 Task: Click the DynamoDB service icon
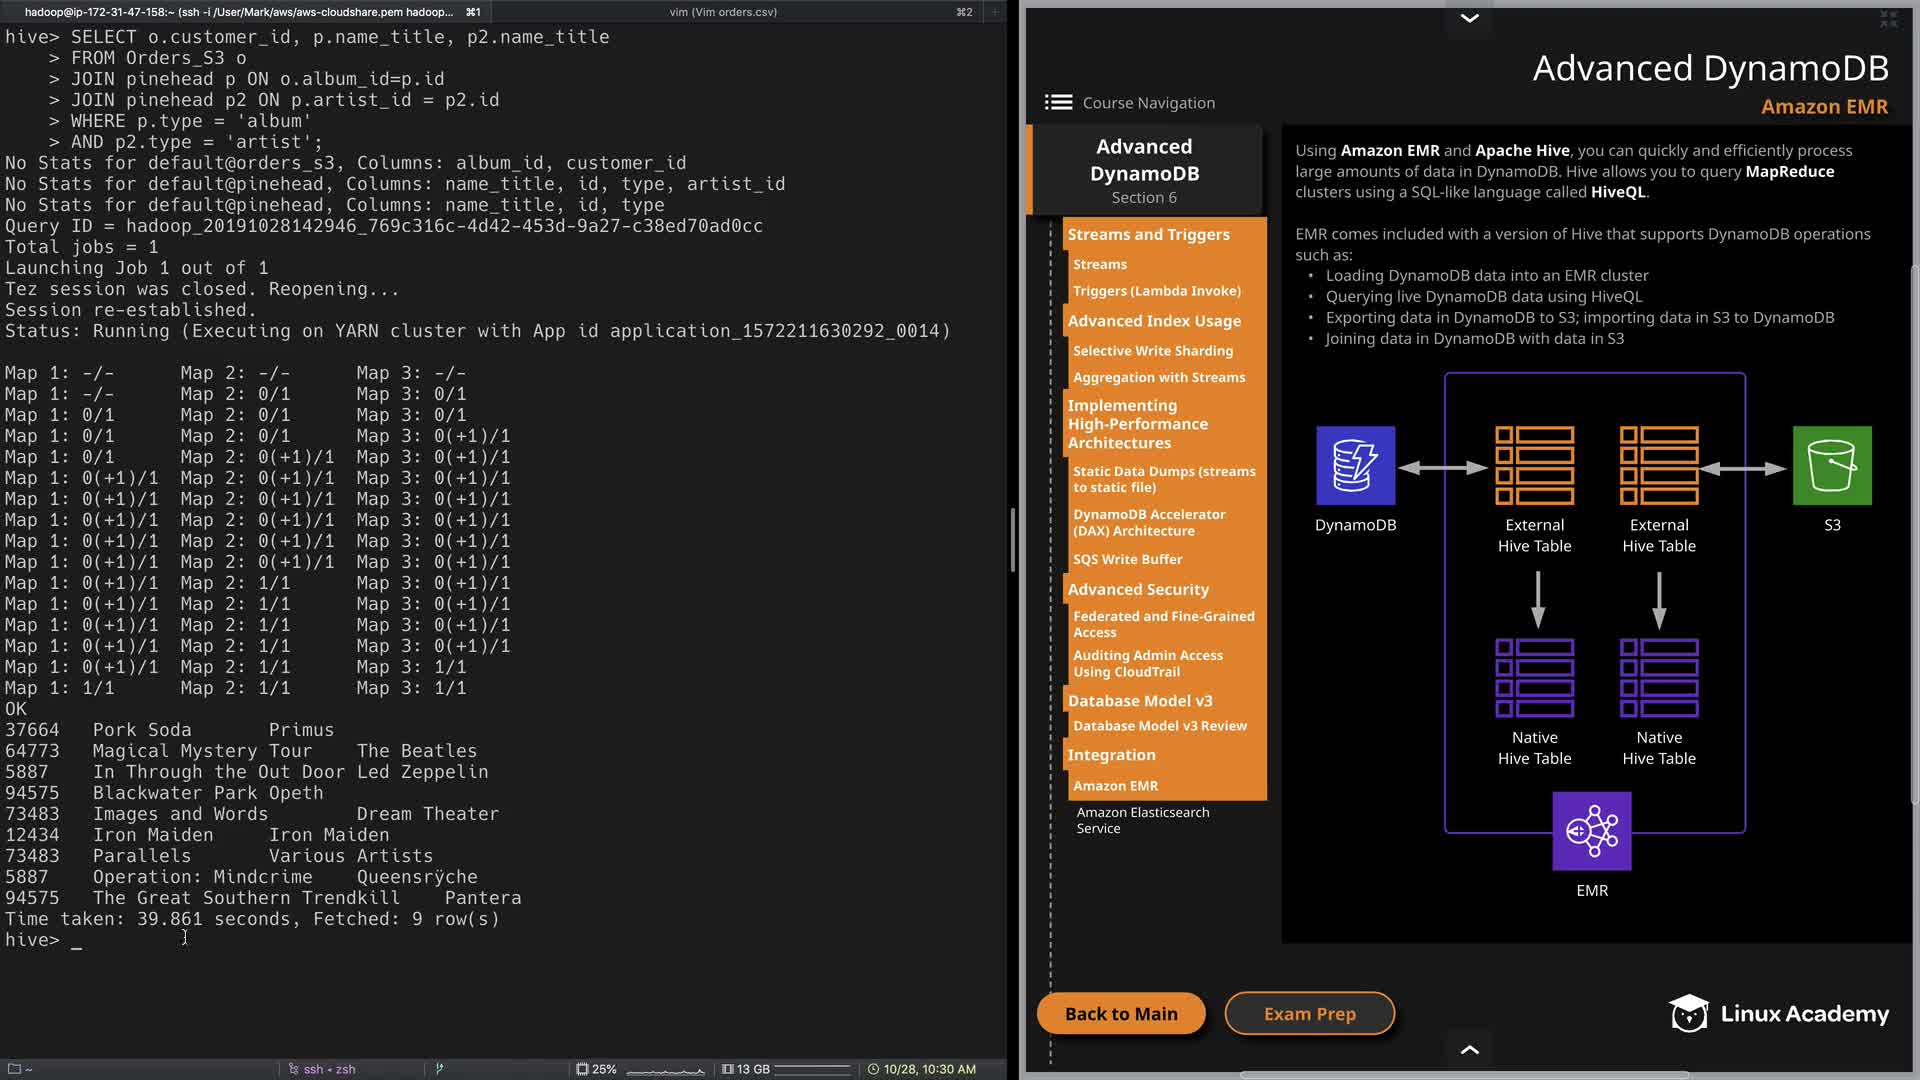[x=1355, y=466]
